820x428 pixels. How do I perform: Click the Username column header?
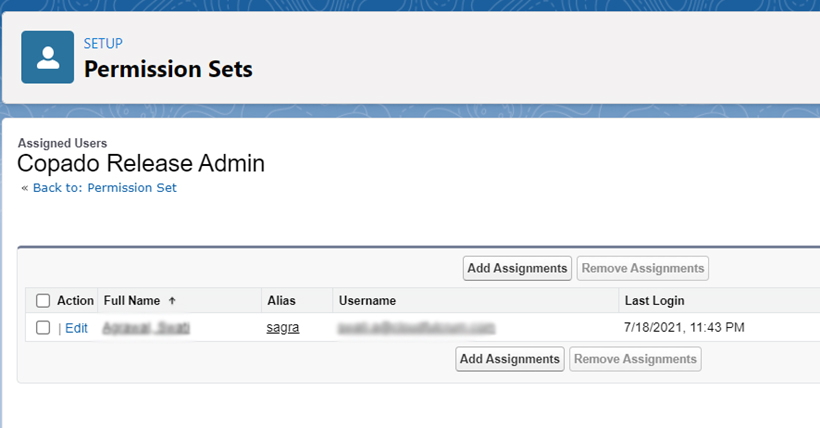367,300
